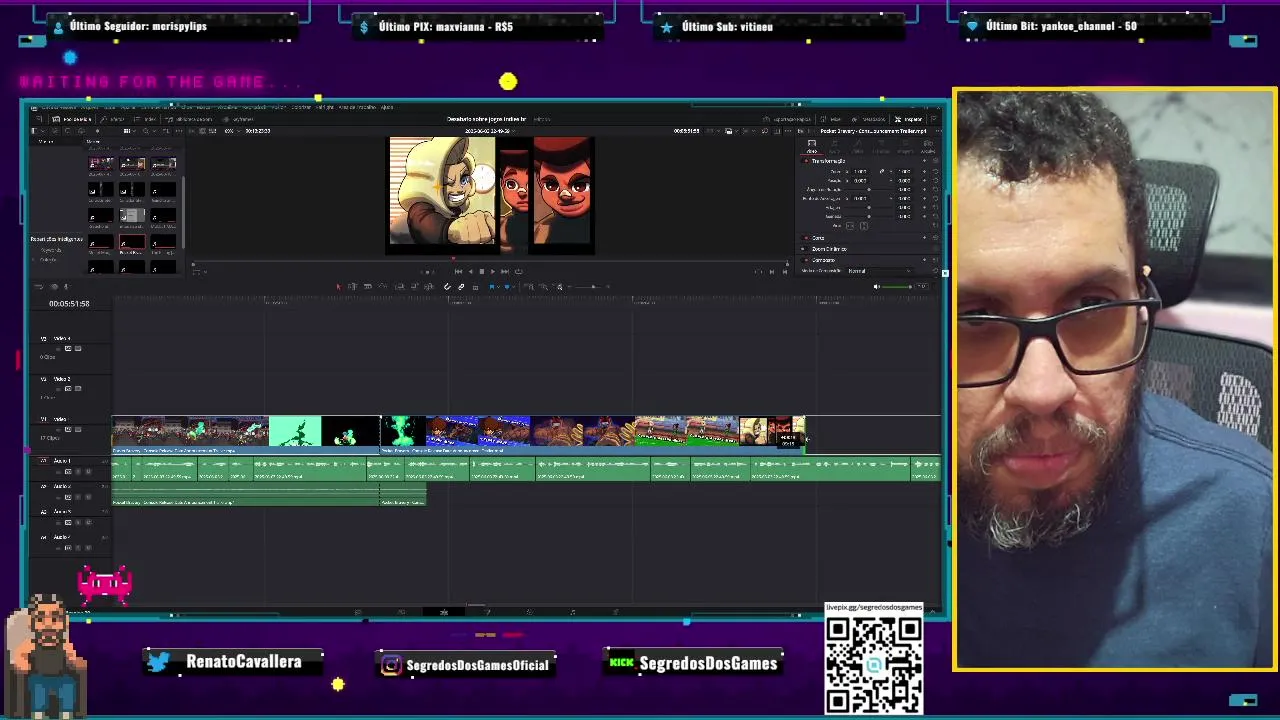Play in reverse in the viewer transport
Viewport: 1280px width, 720px height.
coord(470,271)
